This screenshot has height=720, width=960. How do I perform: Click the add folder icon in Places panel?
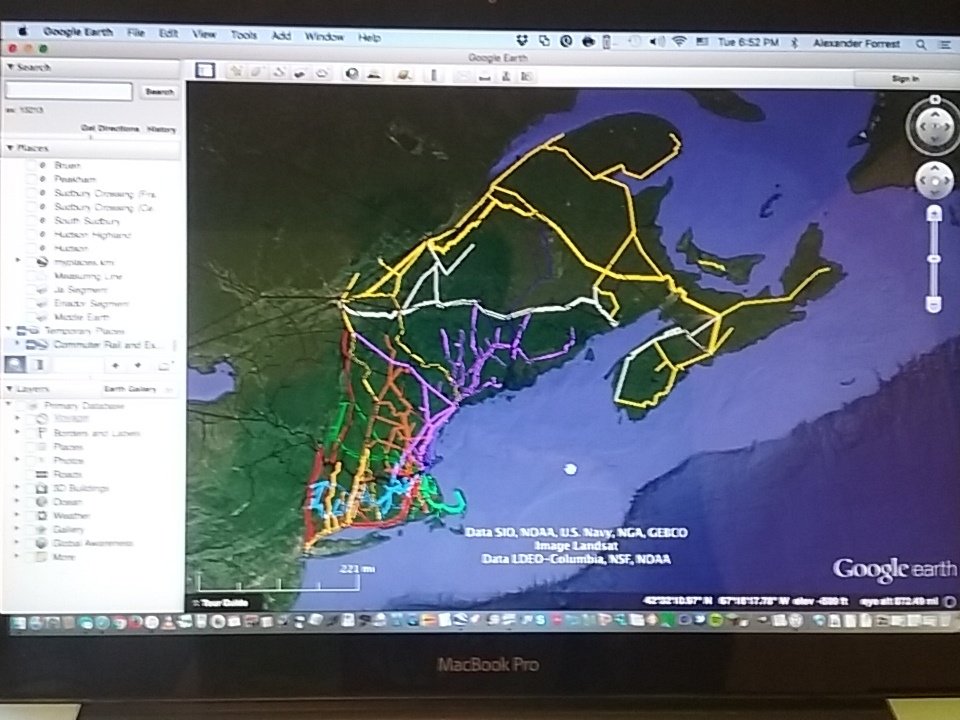[x=164, y=366]
